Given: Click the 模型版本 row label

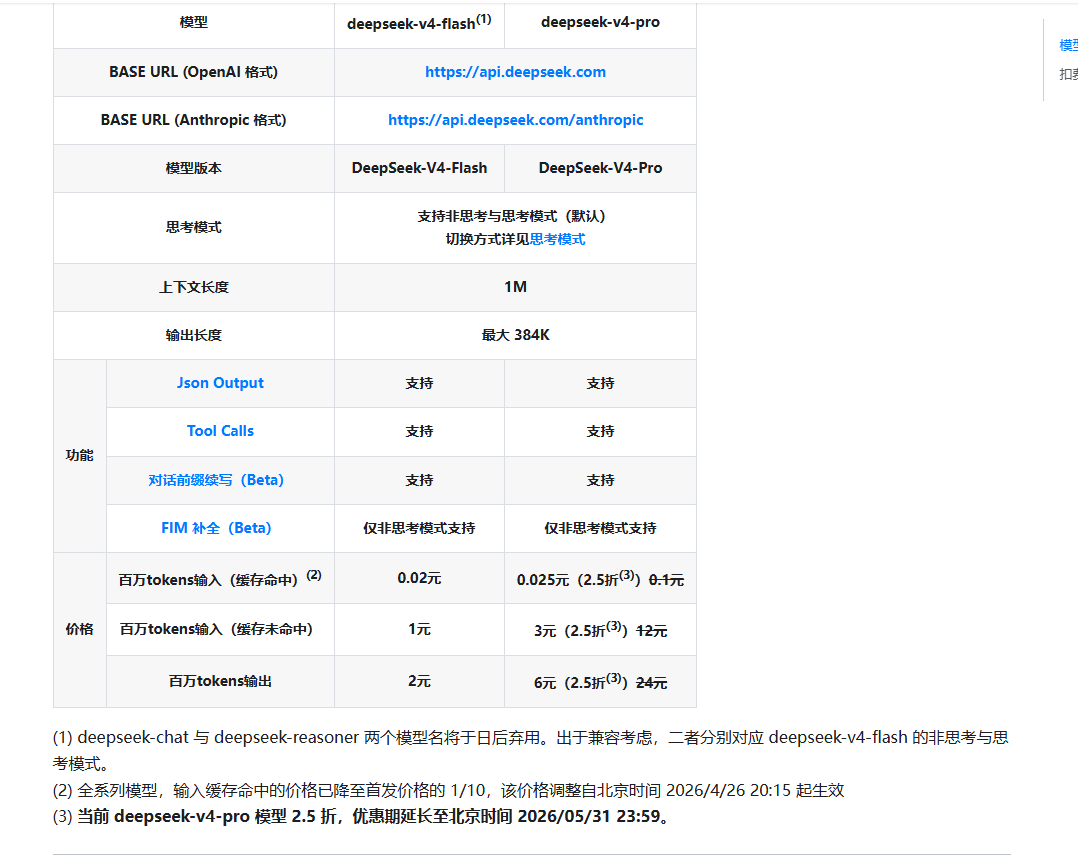Looking at the screenshot, I should (194, 168).
